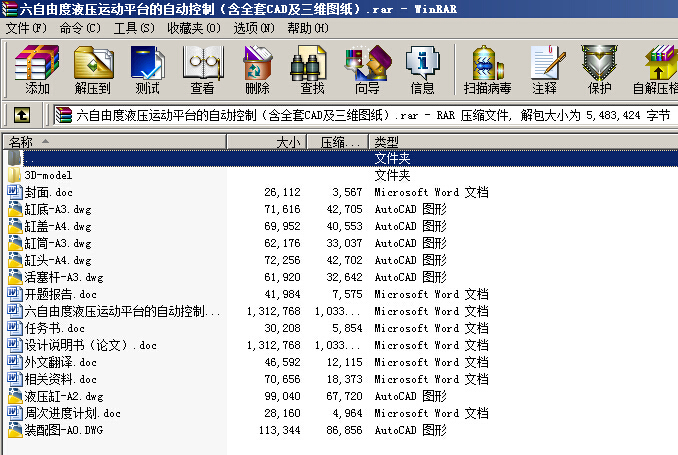
Task: Select file 缸头-A4.dwg
Action: [x=58, y=260]
